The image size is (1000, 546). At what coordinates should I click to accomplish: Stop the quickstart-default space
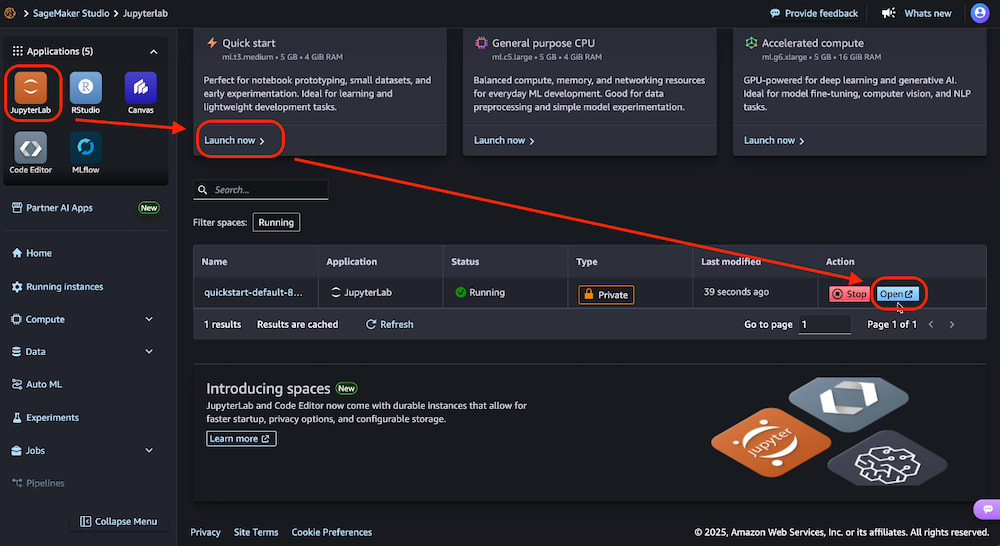tap(849, 294)
